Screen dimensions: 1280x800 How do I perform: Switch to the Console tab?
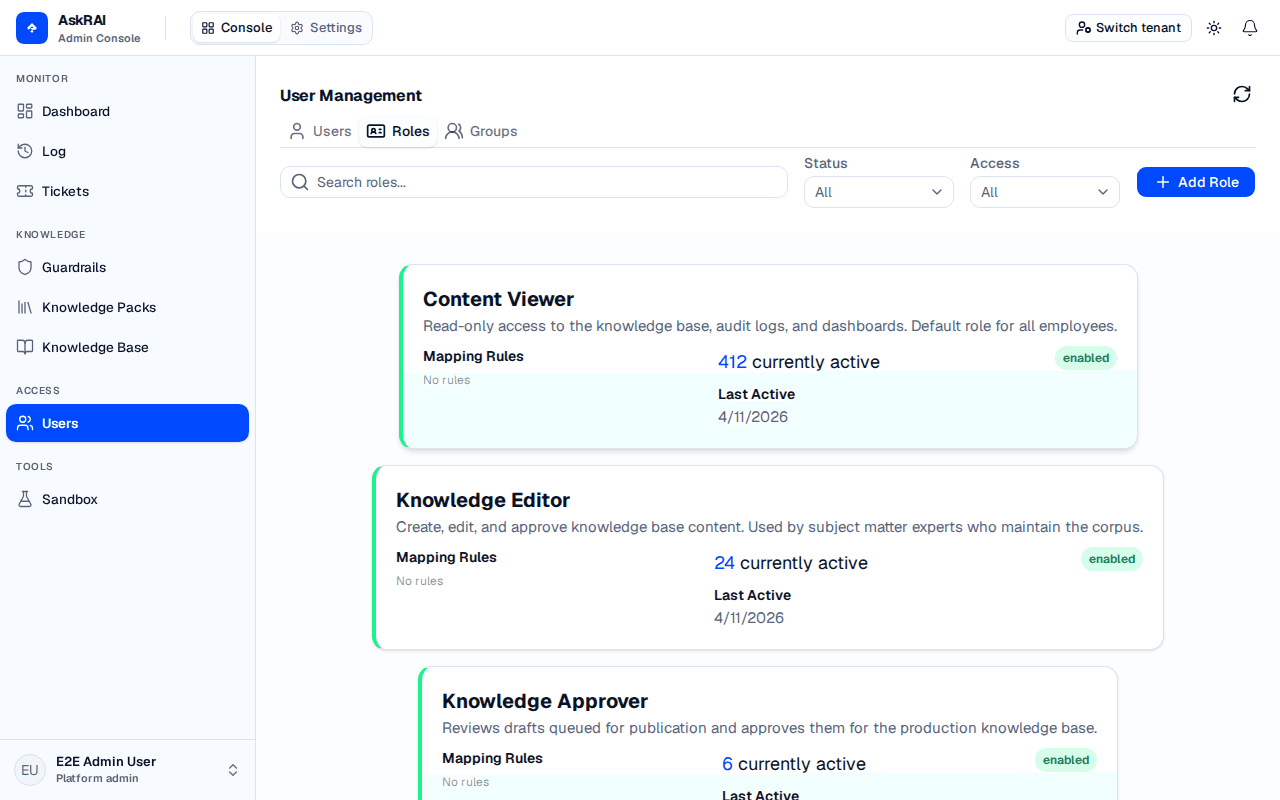click(237, 28)
